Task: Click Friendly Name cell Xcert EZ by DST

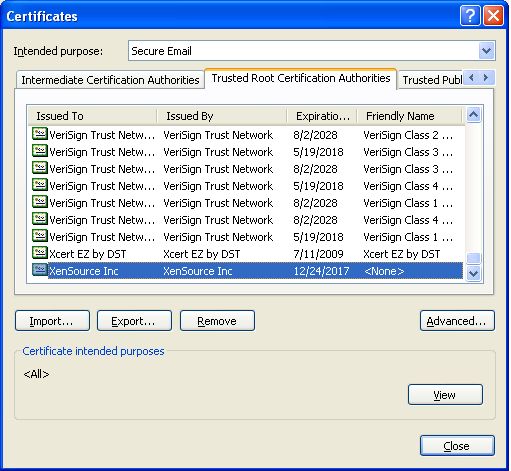Action: click(x=402, y=254)
